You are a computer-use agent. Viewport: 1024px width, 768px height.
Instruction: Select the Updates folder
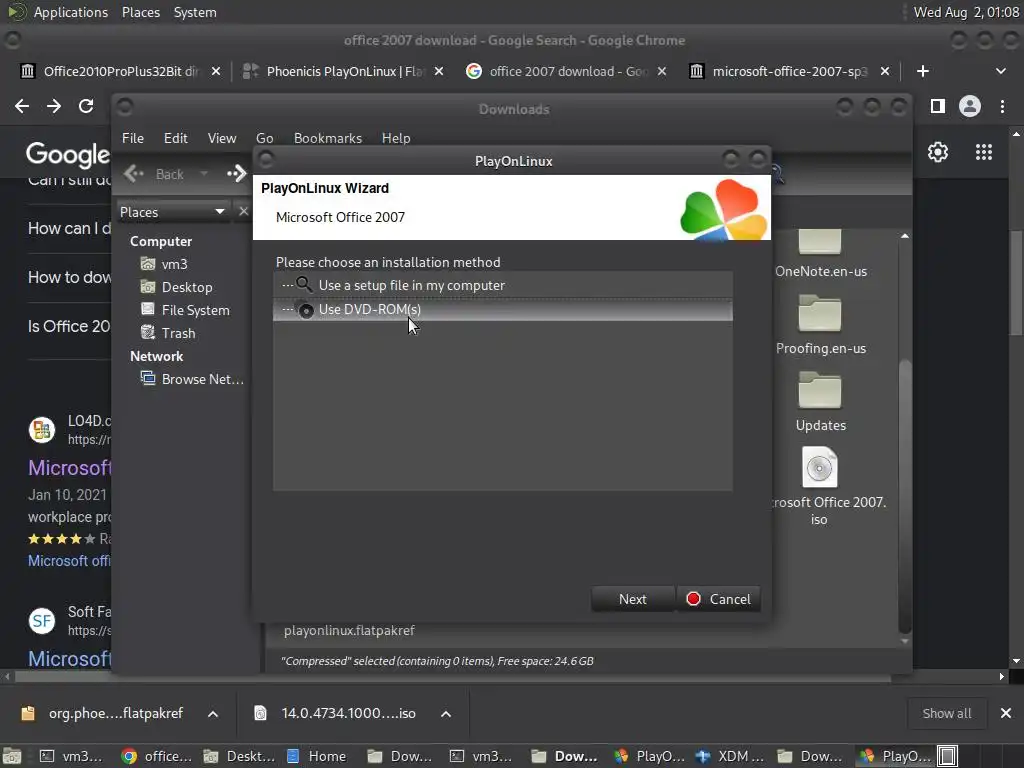tap(820, 402)
